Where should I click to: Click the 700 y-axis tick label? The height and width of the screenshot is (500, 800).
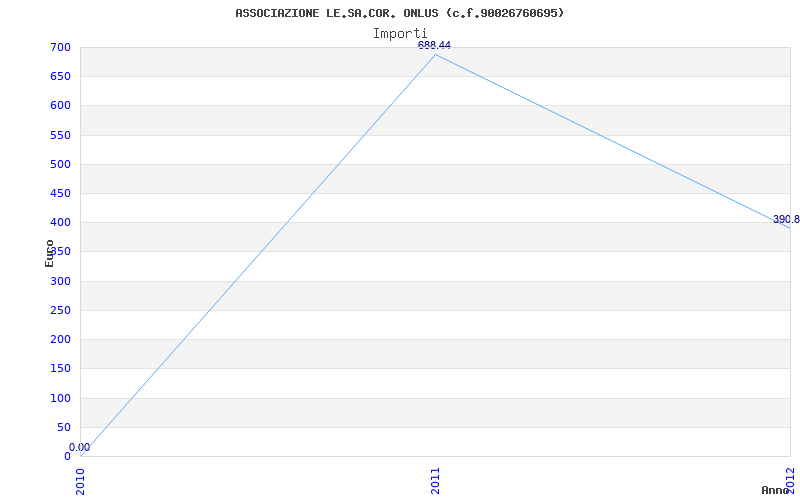coord(60,47)
